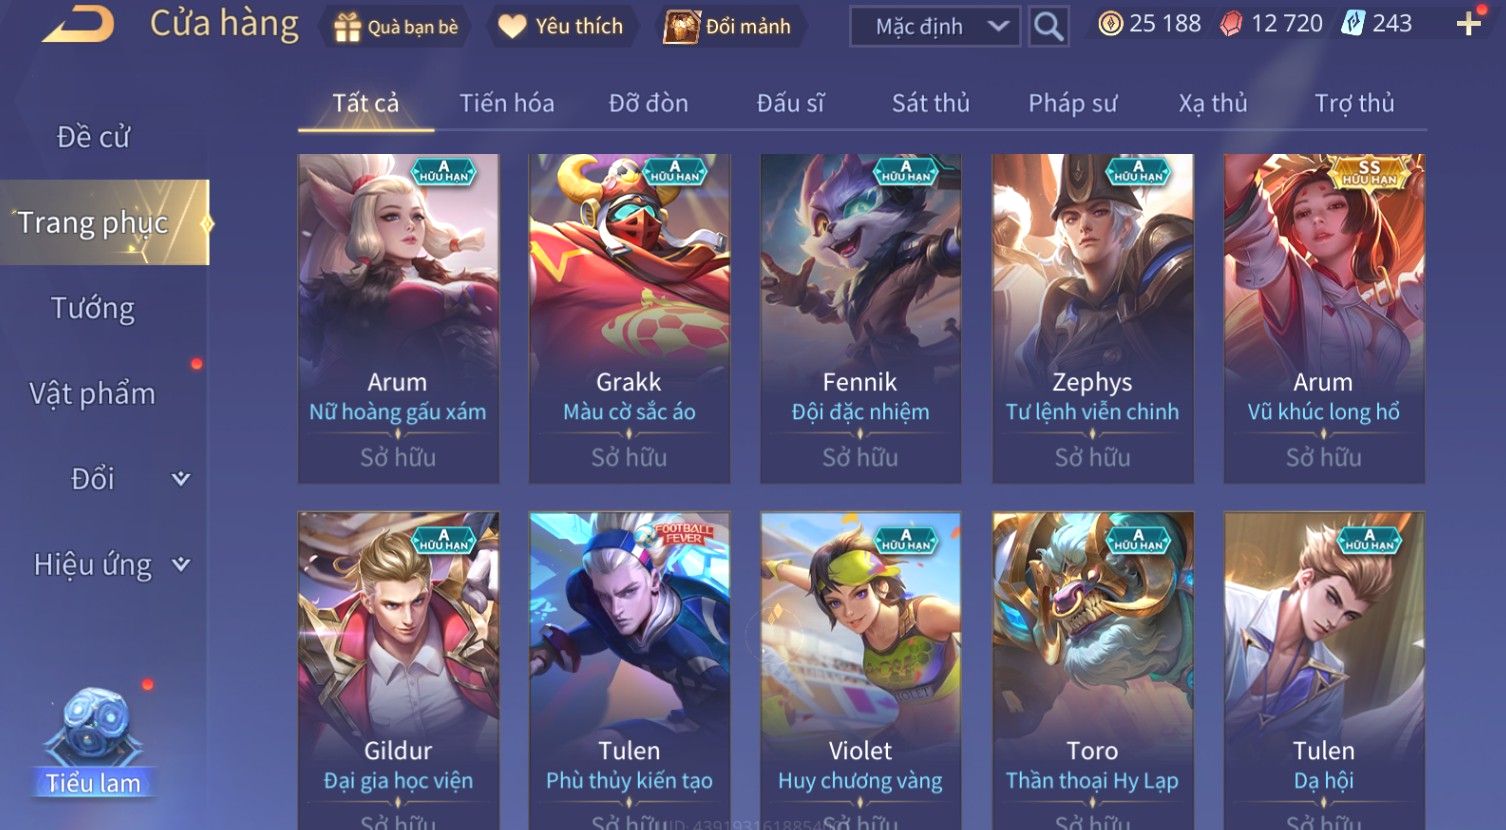Expand the Đổi sidebar section
The height and width of the screenshot is (830, 1506).
click(x=181, y=479)
